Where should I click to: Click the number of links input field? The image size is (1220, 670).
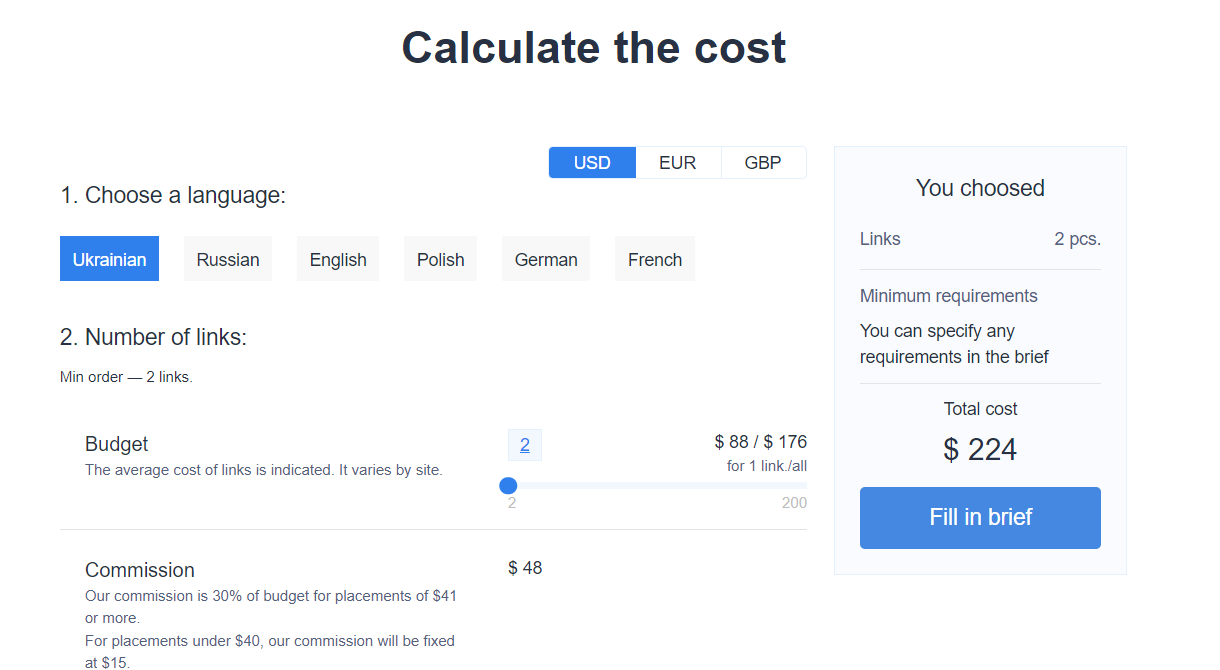[525, 446]
